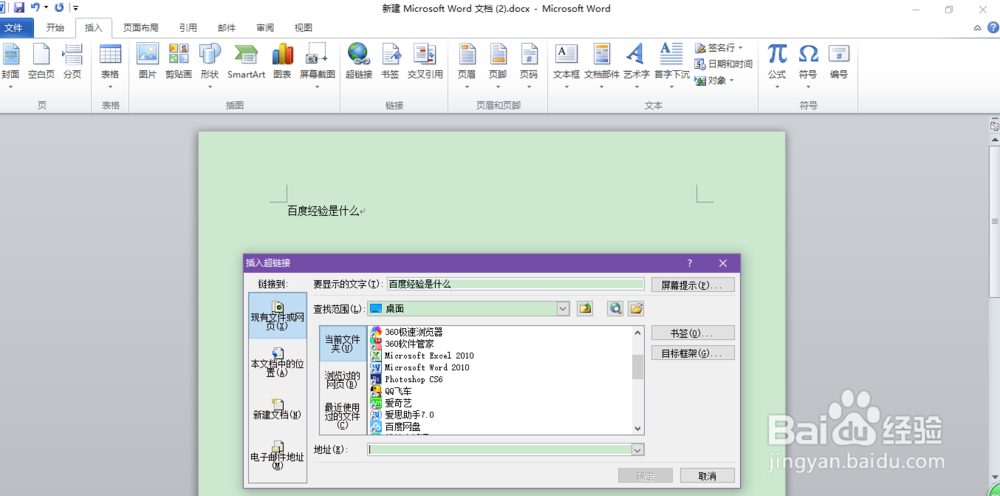1000x496 pixels.
Task: Click the browse the Web icon in dialog
Action: tap(615, 309)
